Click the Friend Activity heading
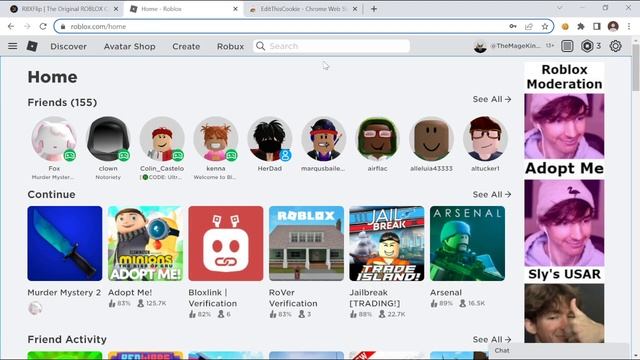 coord(67,340)
